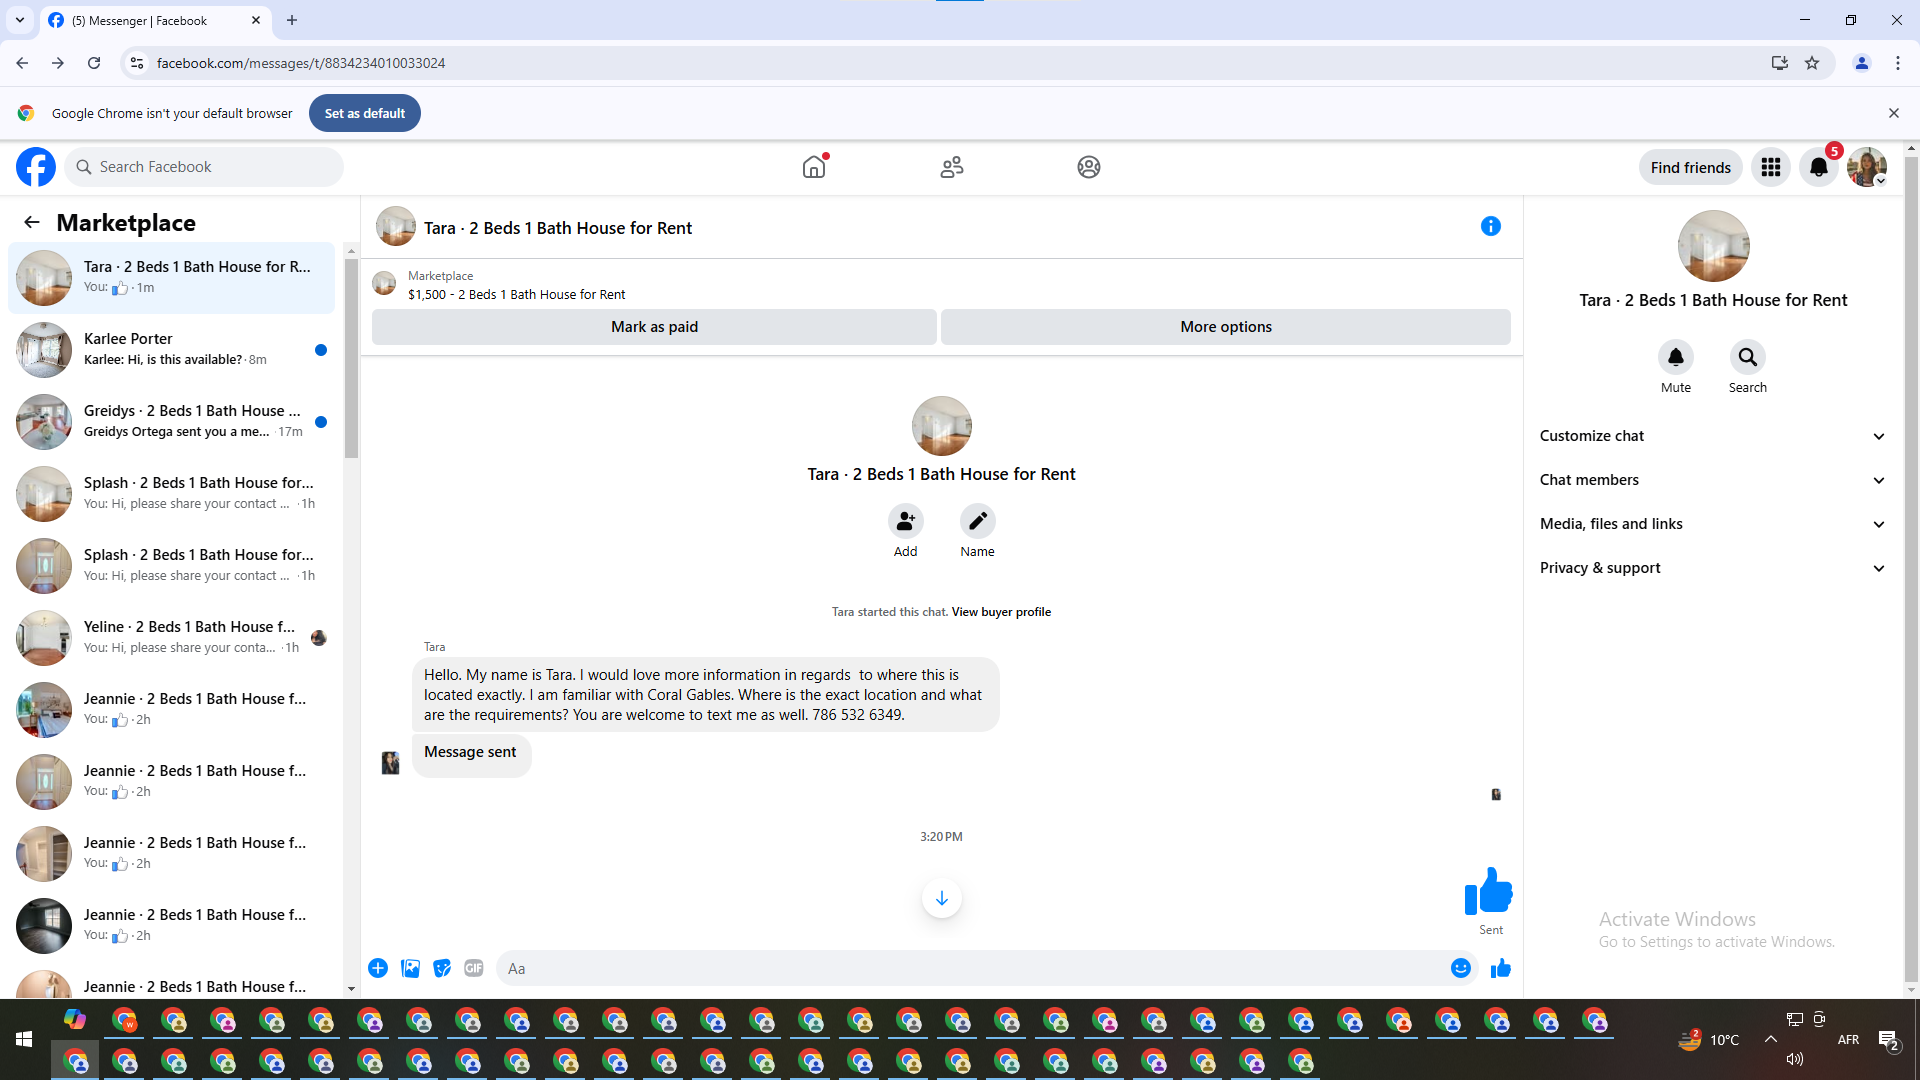Reload the page in Chrome
The height and width of the screenshot is (1080, 1920).
pos(94,63)
